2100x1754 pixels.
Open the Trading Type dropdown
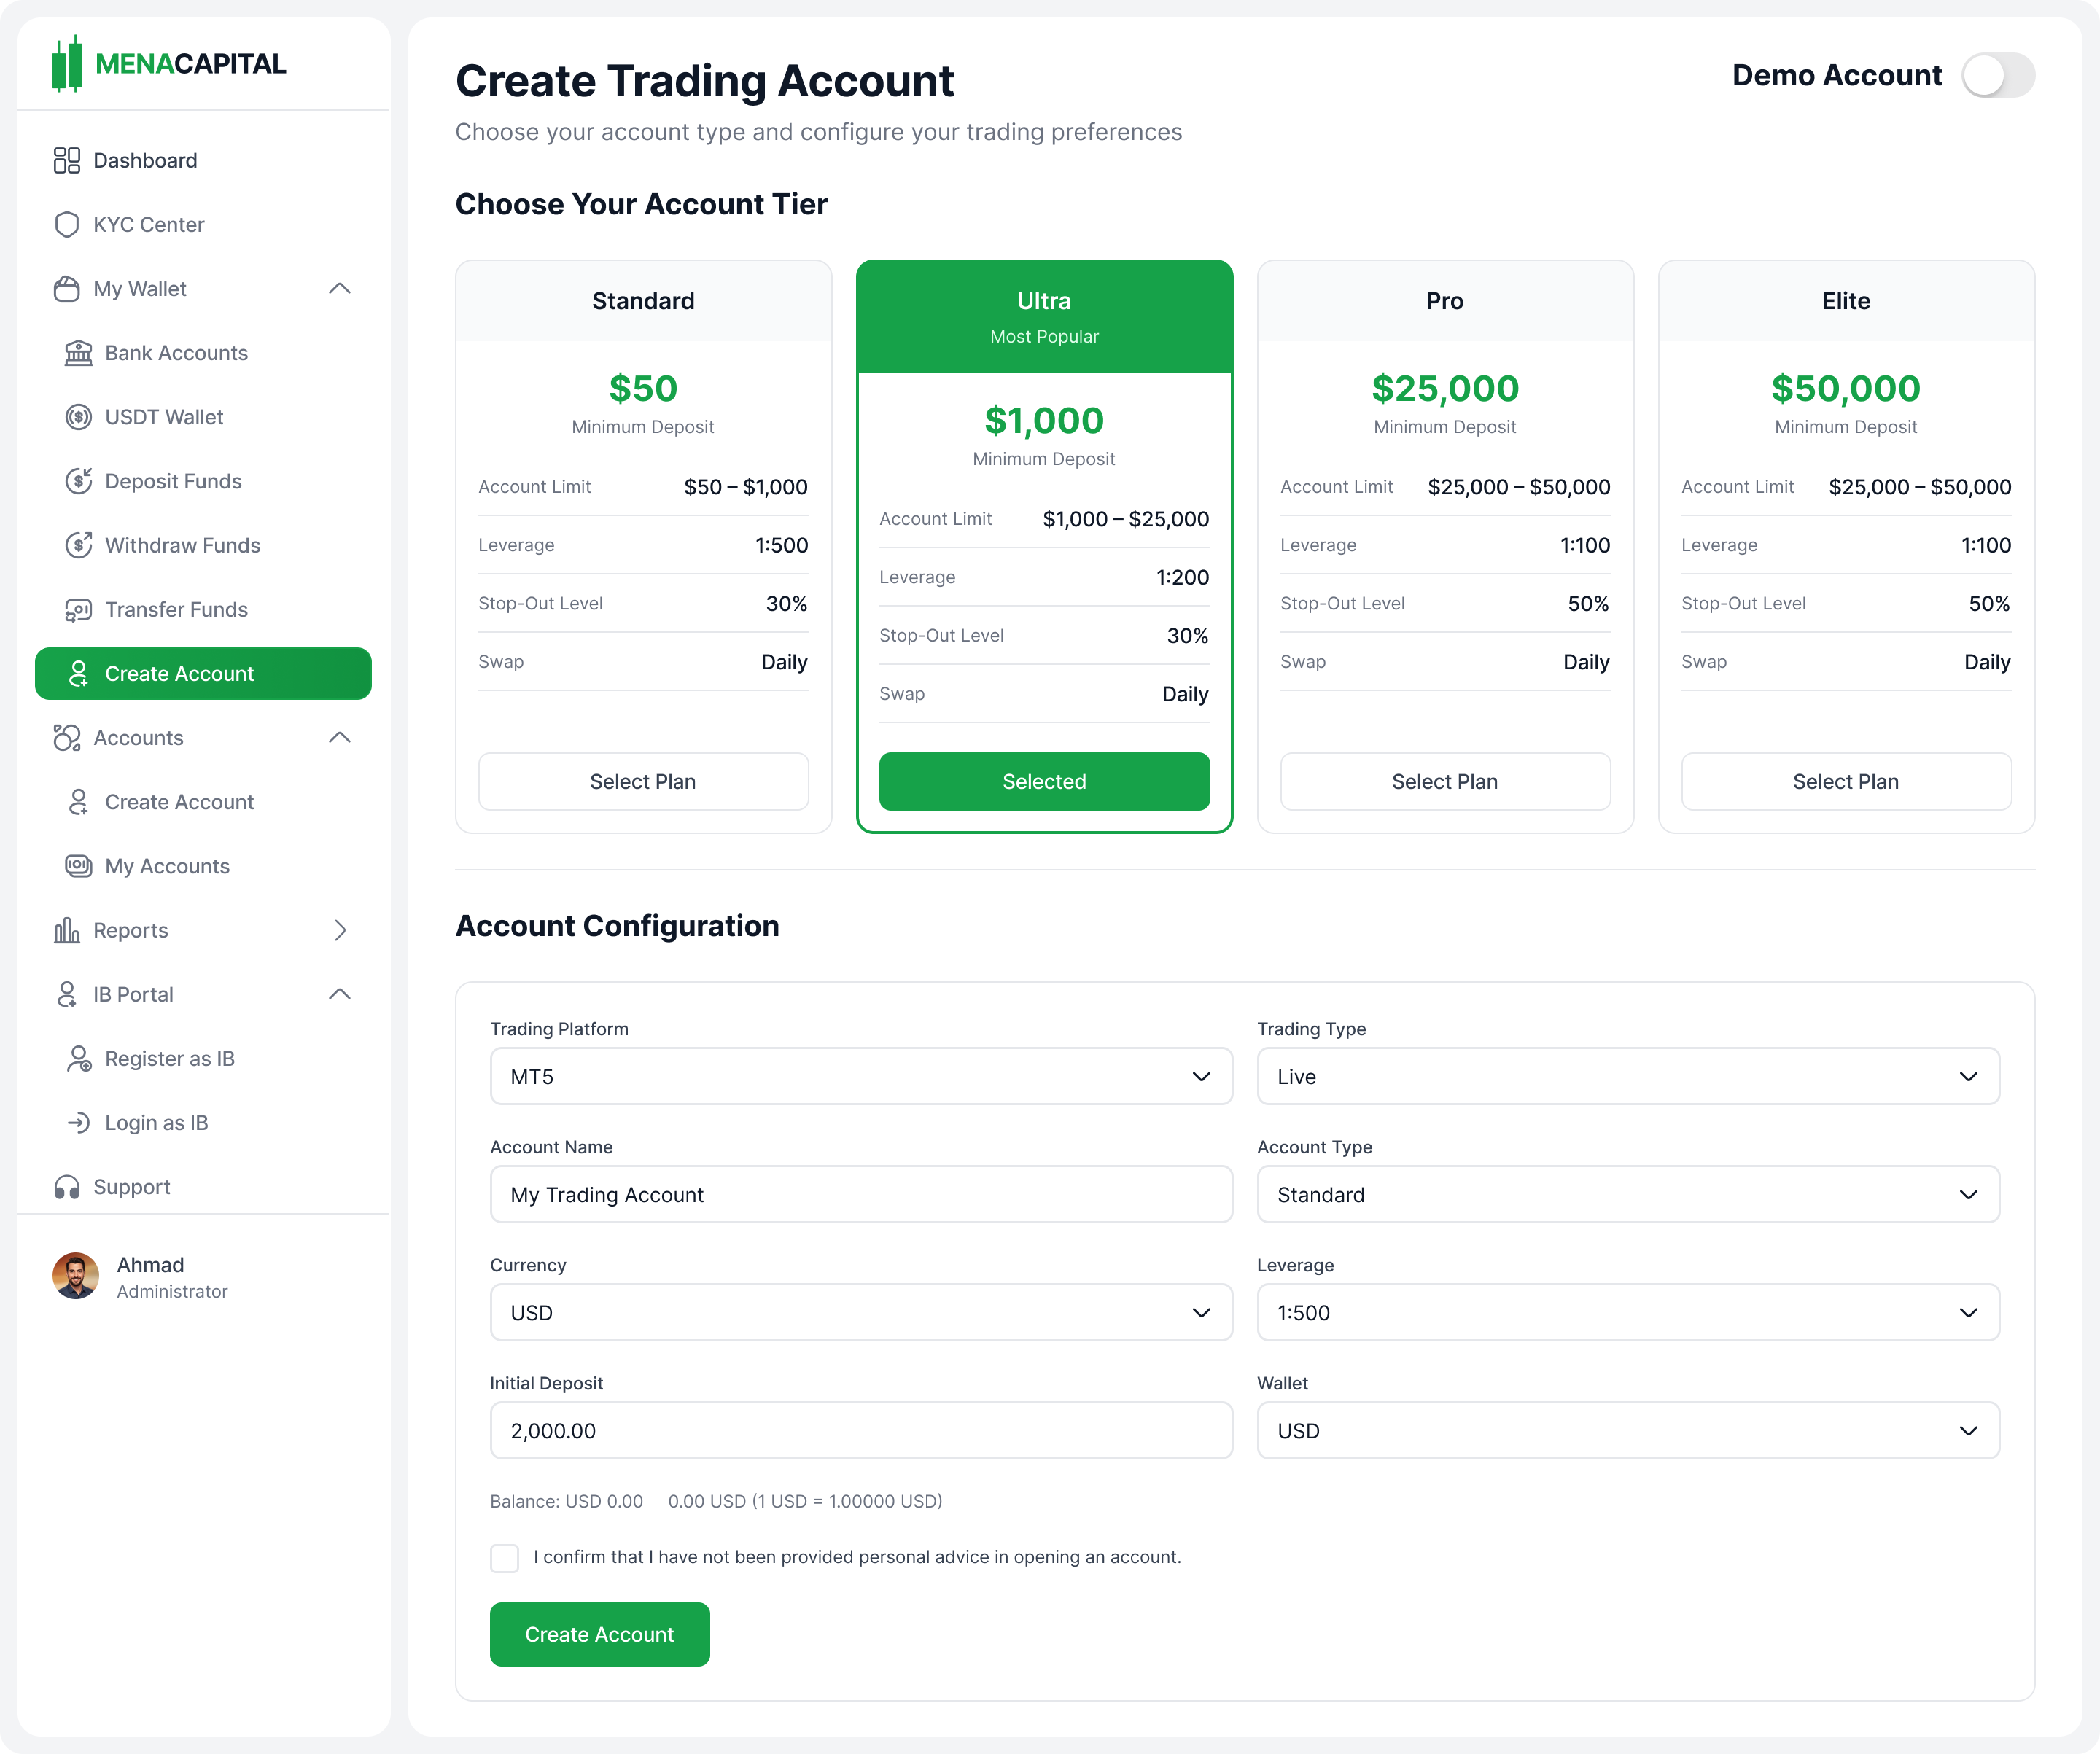click(x=1628, y=1077)
